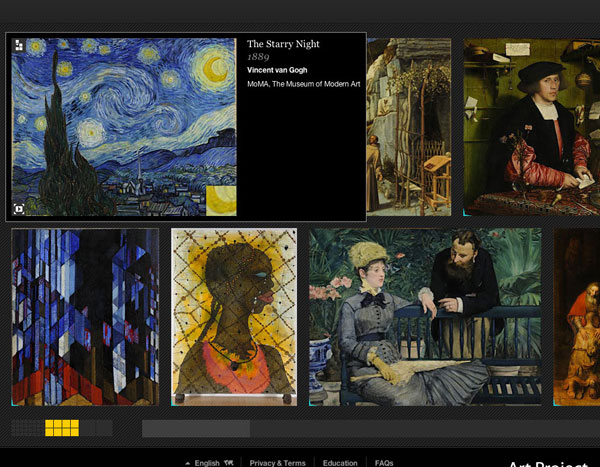Viewport: 600px width, 467px height.
Task: Open 'MoMA, The Museum of Modern Art' link
Action: [x=304, y=84]
